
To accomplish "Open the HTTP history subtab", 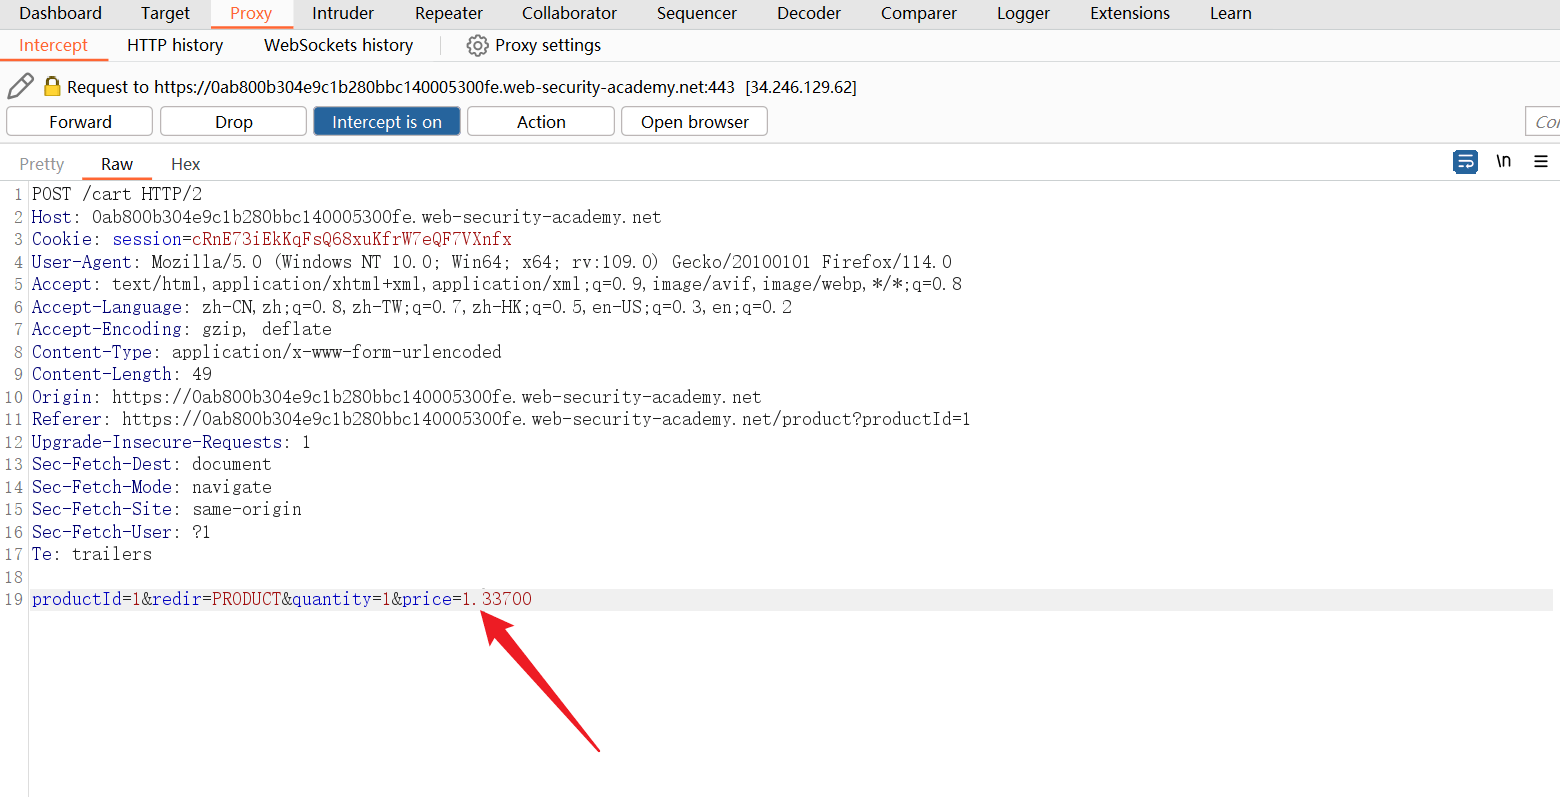I will tap(175, 46).
